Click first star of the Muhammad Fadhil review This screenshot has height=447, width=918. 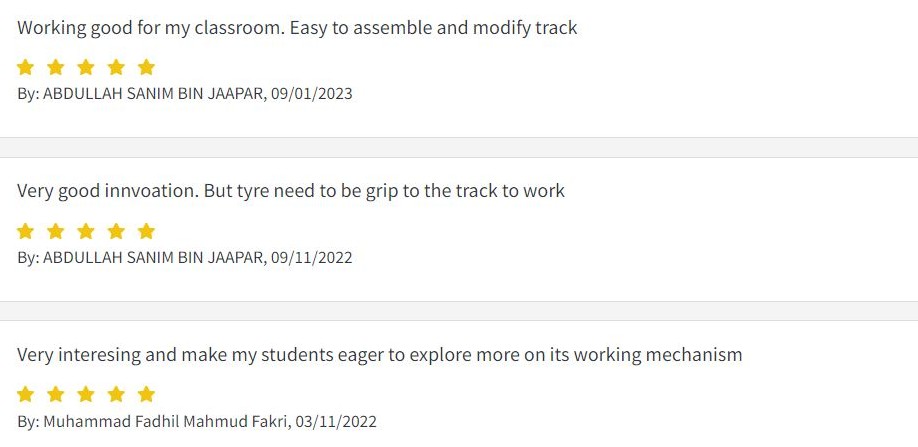(x=25, y=394)
